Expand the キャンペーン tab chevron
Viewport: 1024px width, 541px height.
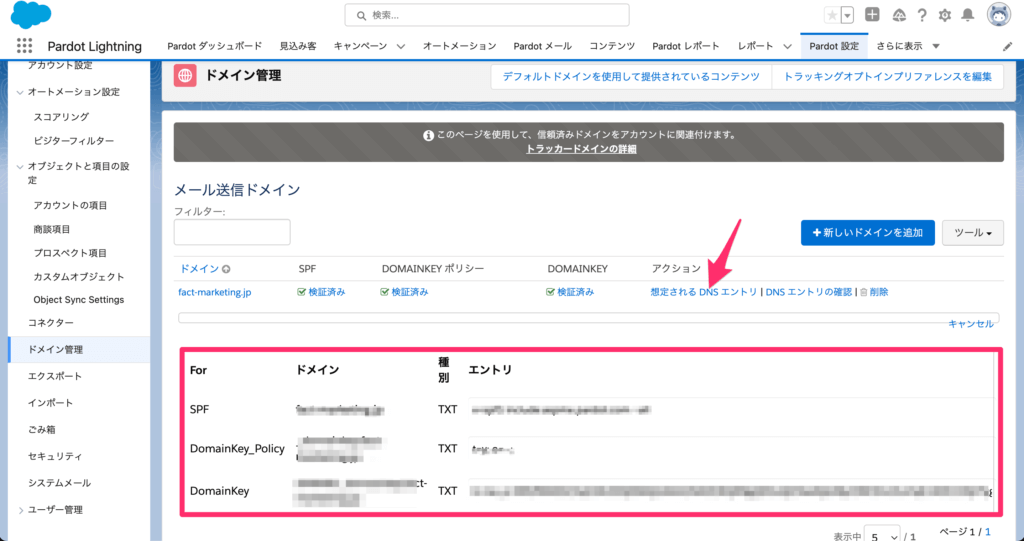(401, 46)
